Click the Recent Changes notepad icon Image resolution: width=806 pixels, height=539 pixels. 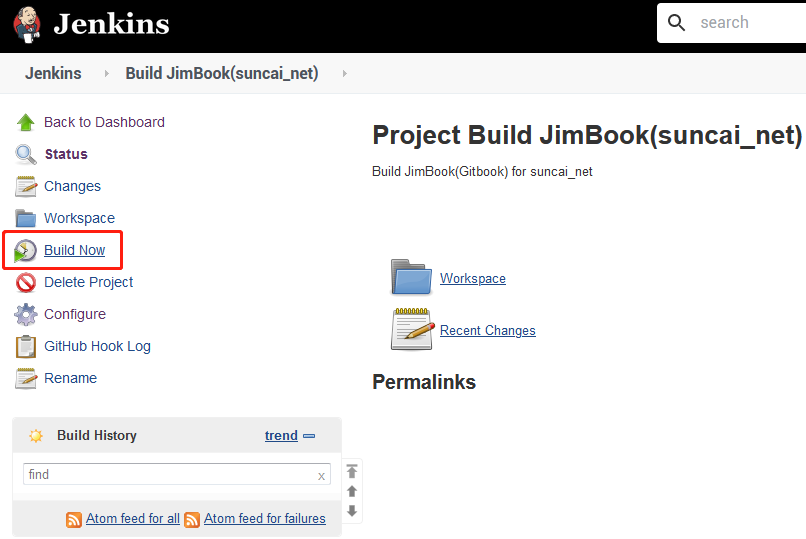click(x=412, y=329)
